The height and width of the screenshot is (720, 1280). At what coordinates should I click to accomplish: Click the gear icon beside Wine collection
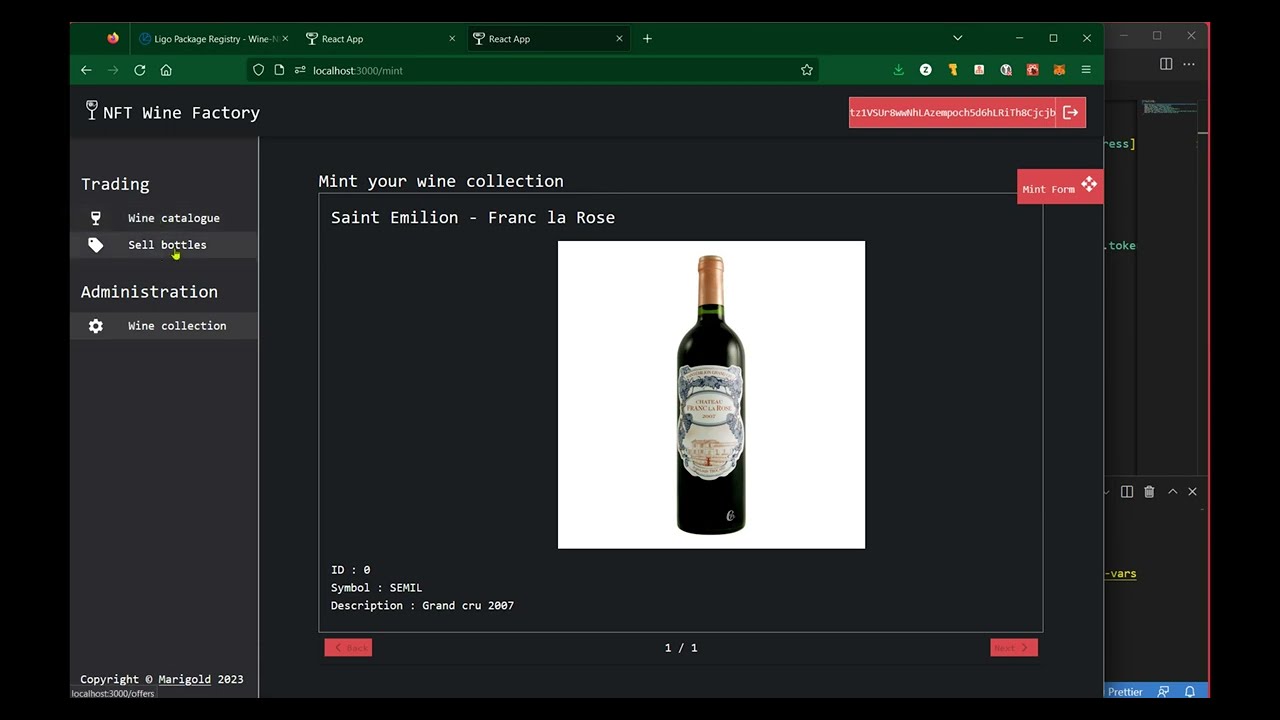click(96, 326)
